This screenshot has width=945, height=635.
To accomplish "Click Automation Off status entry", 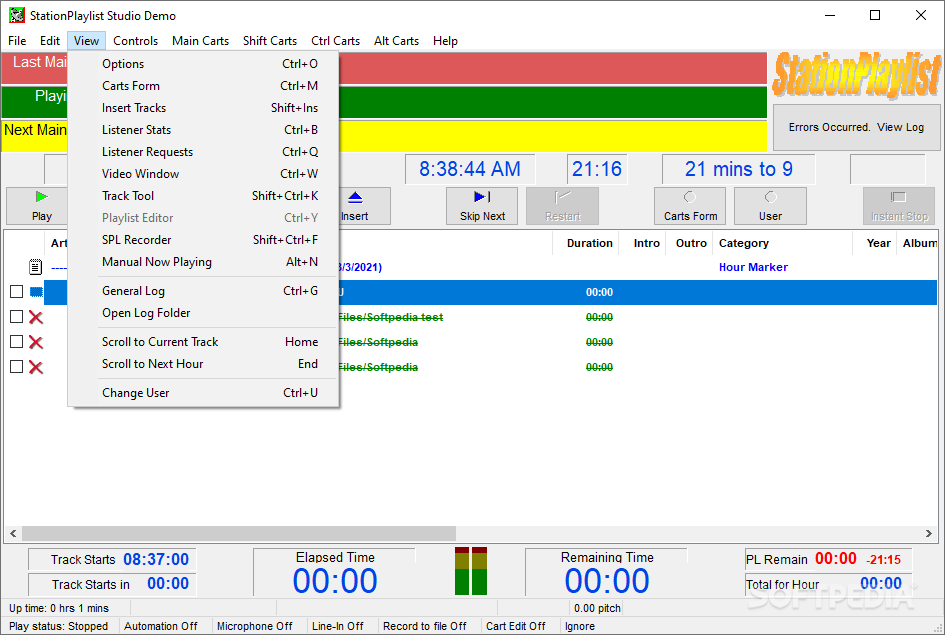I will point(160,626).
